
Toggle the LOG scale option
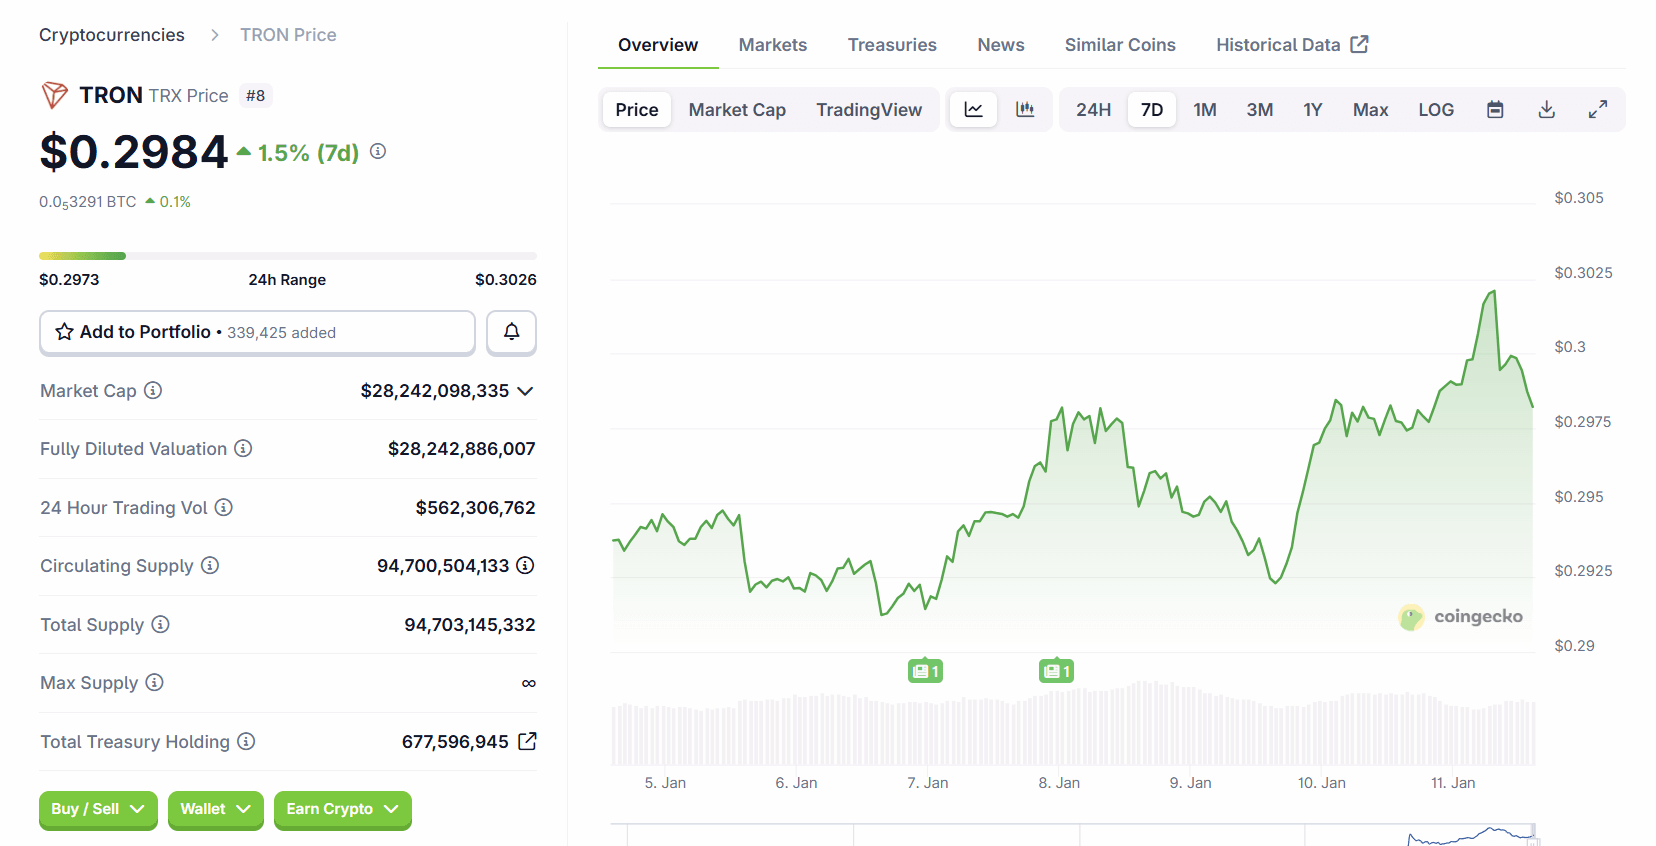(1435, 110)
